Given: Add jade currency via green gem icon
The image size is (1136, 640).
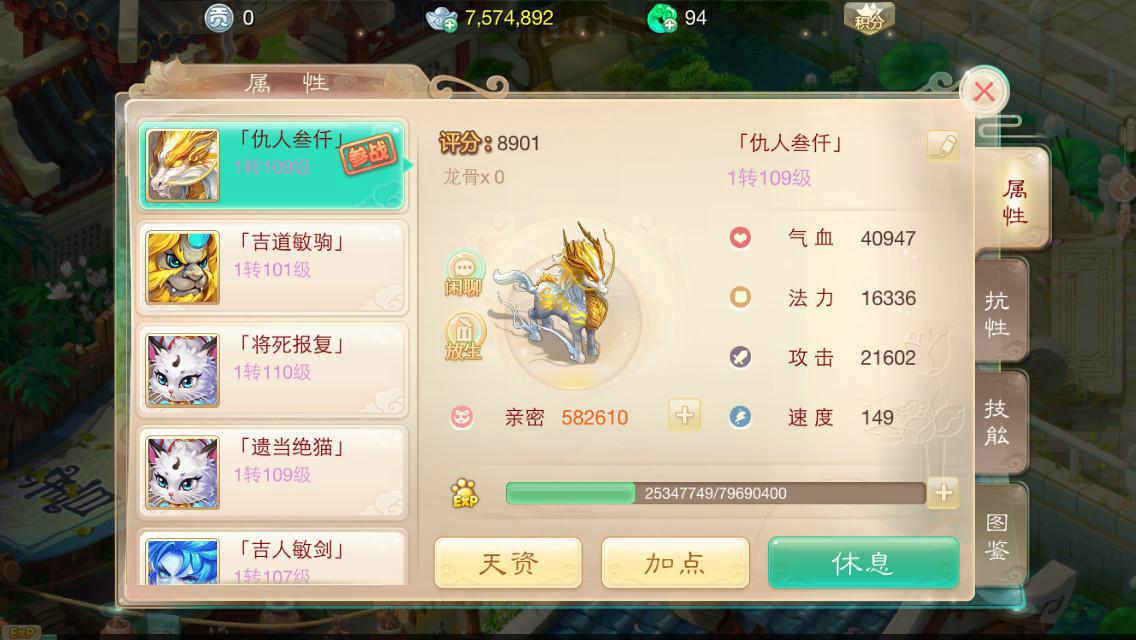Looking at the screenshot, I should click(x=662, y=18).
